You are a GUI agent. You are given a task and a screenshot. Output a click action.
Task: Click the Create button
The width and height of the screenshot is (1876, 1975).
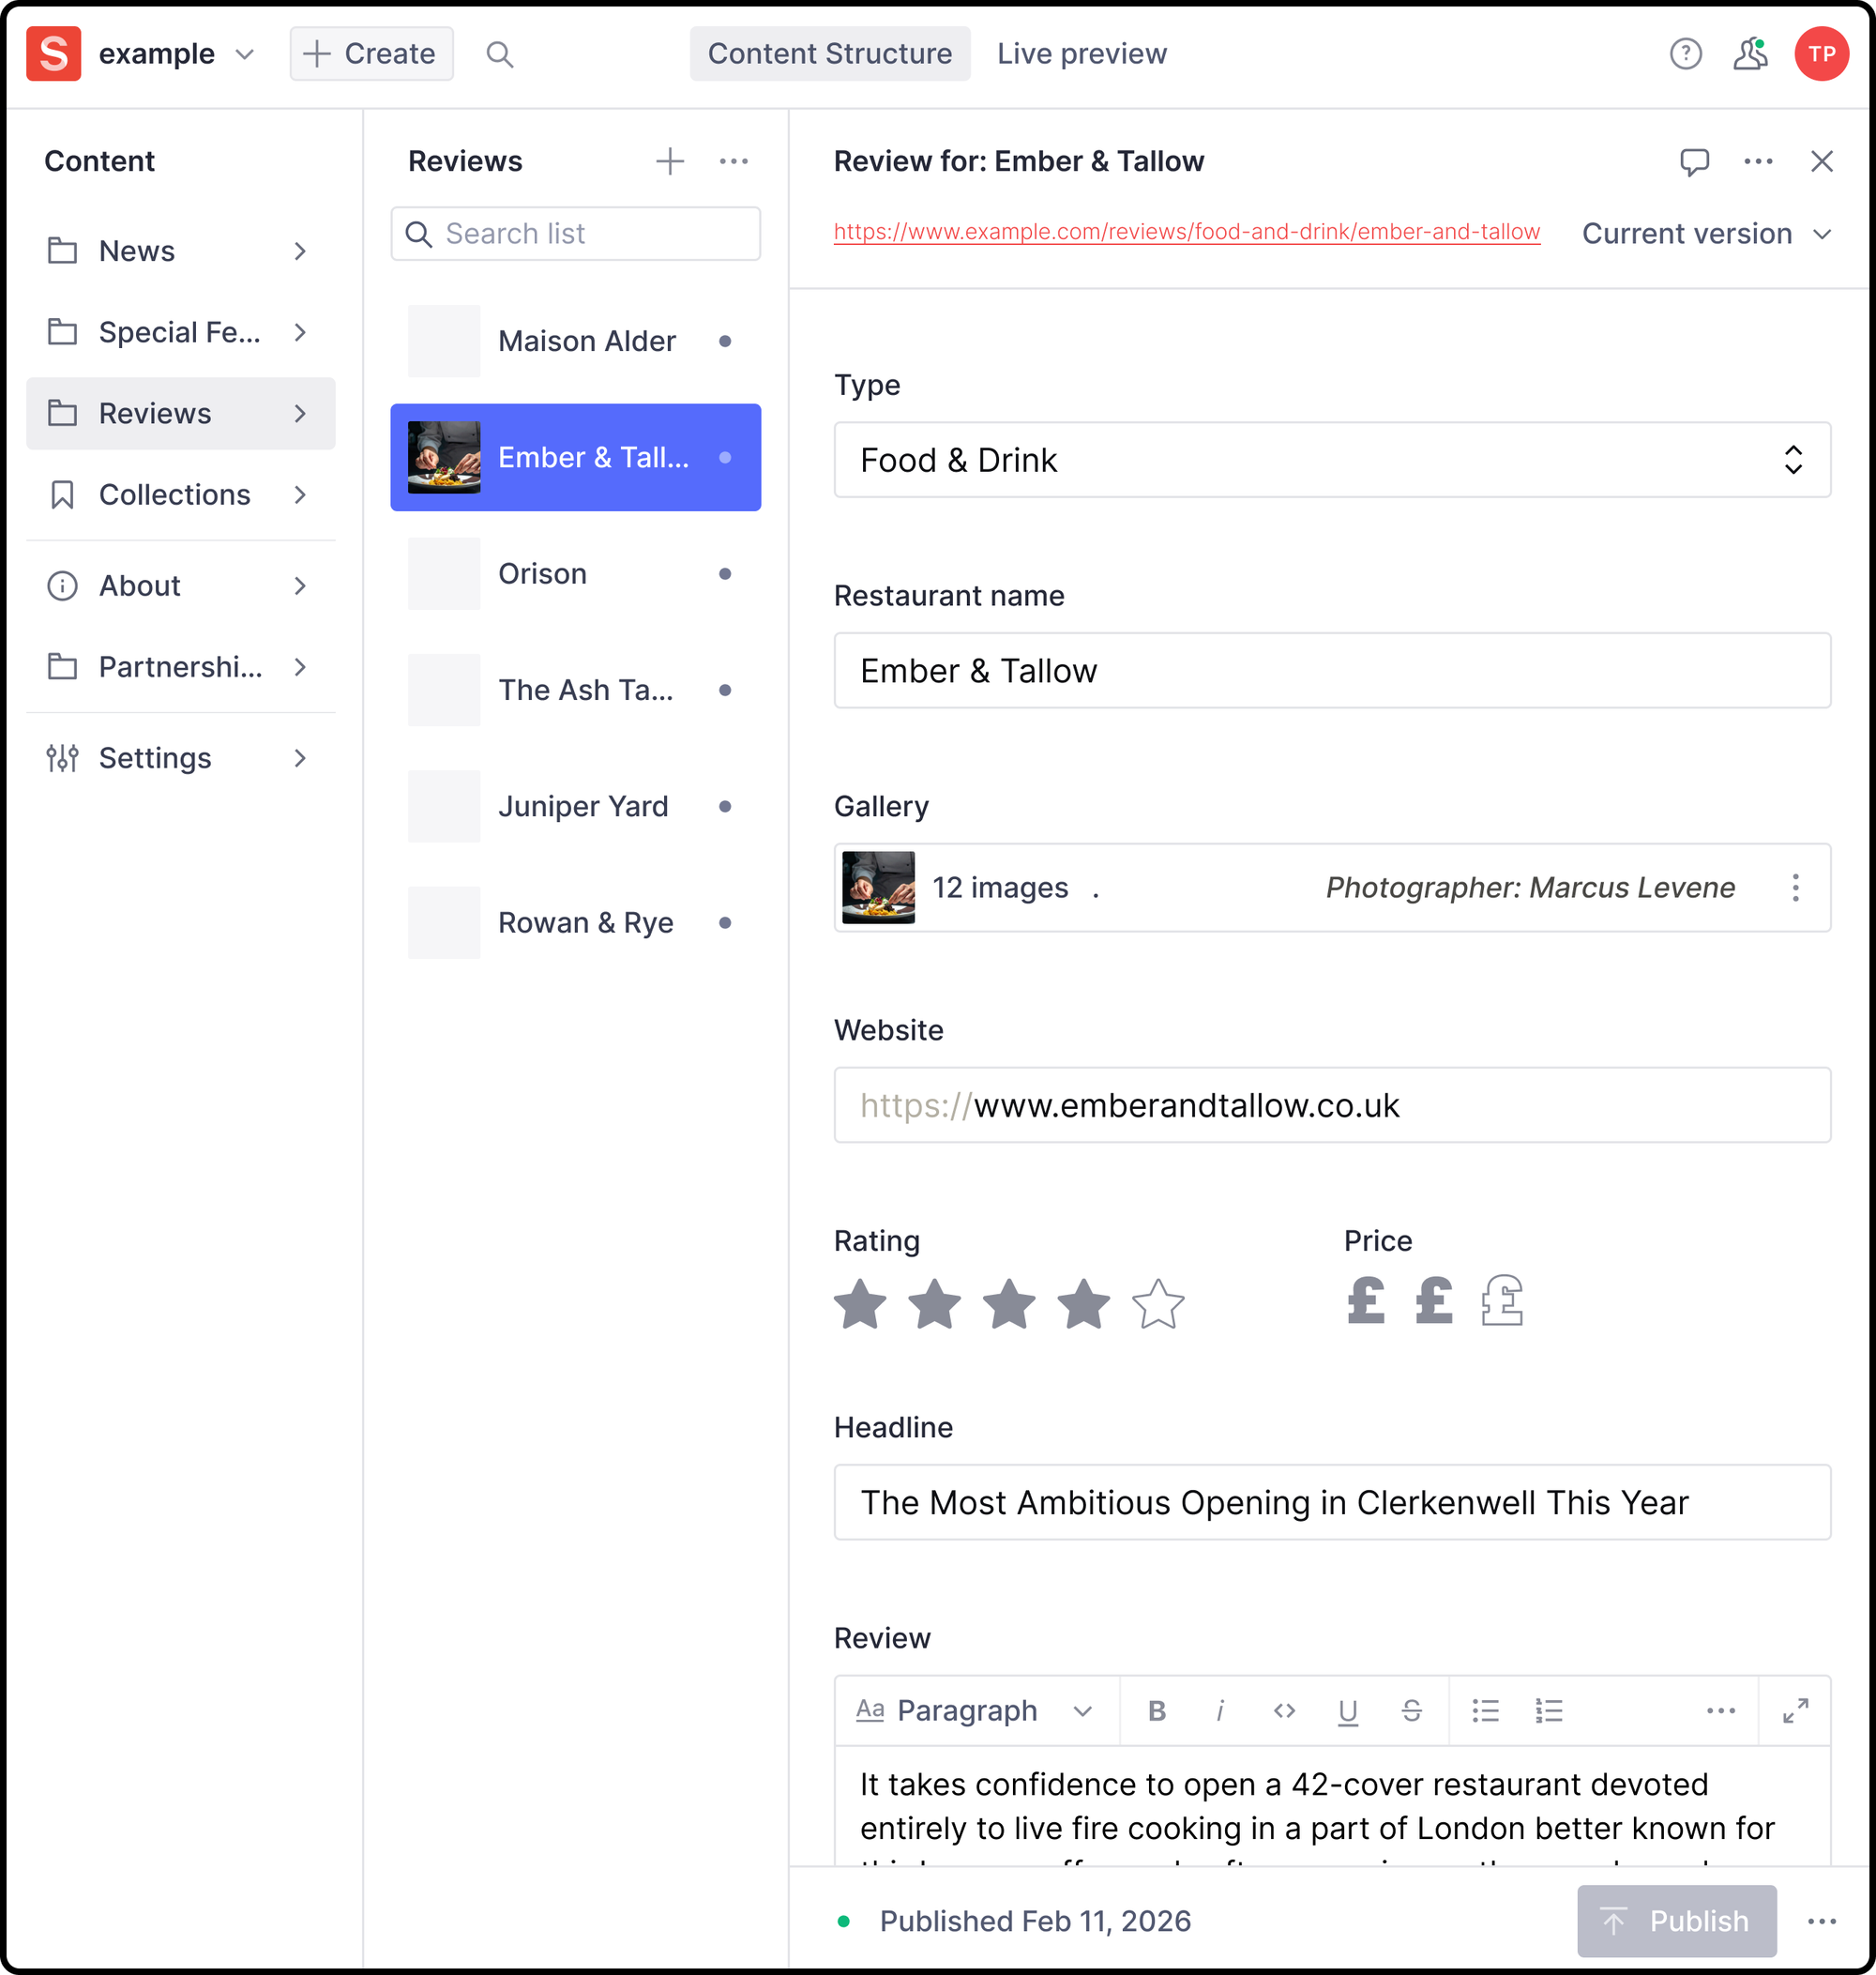tap(371, 54)
